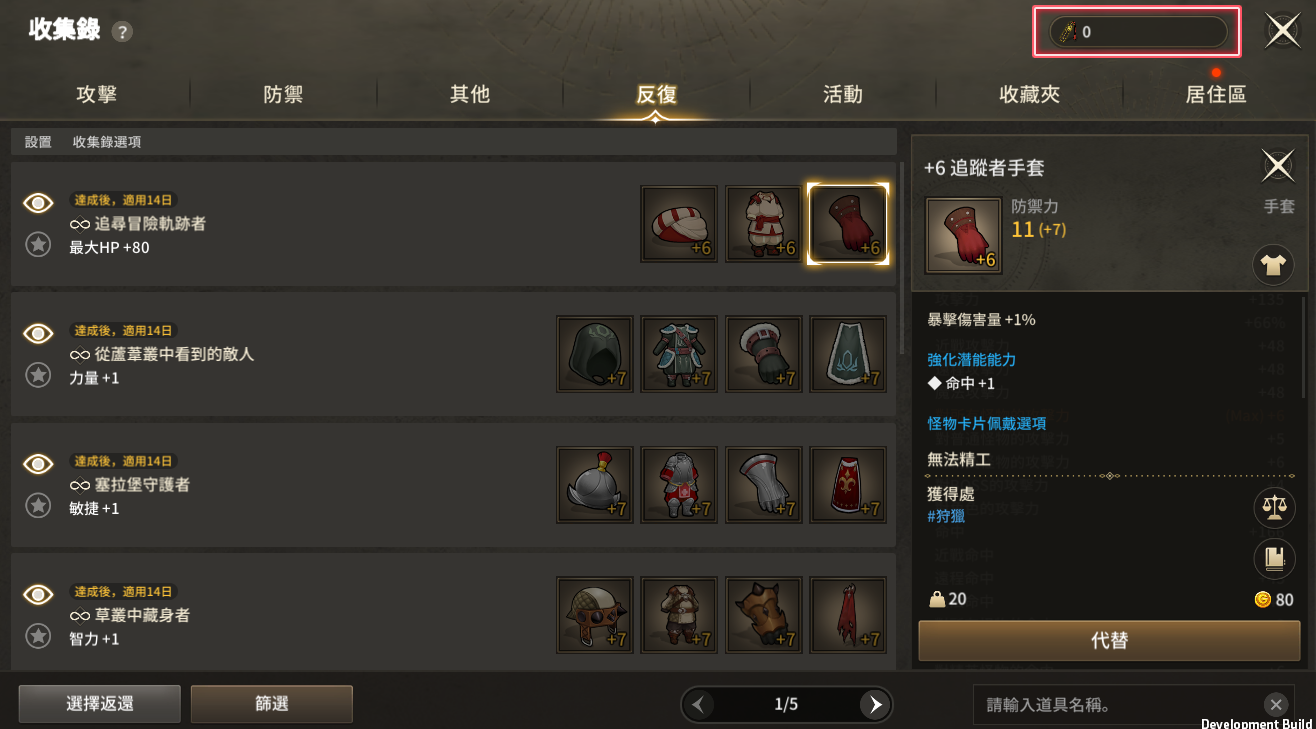Go to next page arrow
The image size is (1316, 729).
click(x=875, y=705)
